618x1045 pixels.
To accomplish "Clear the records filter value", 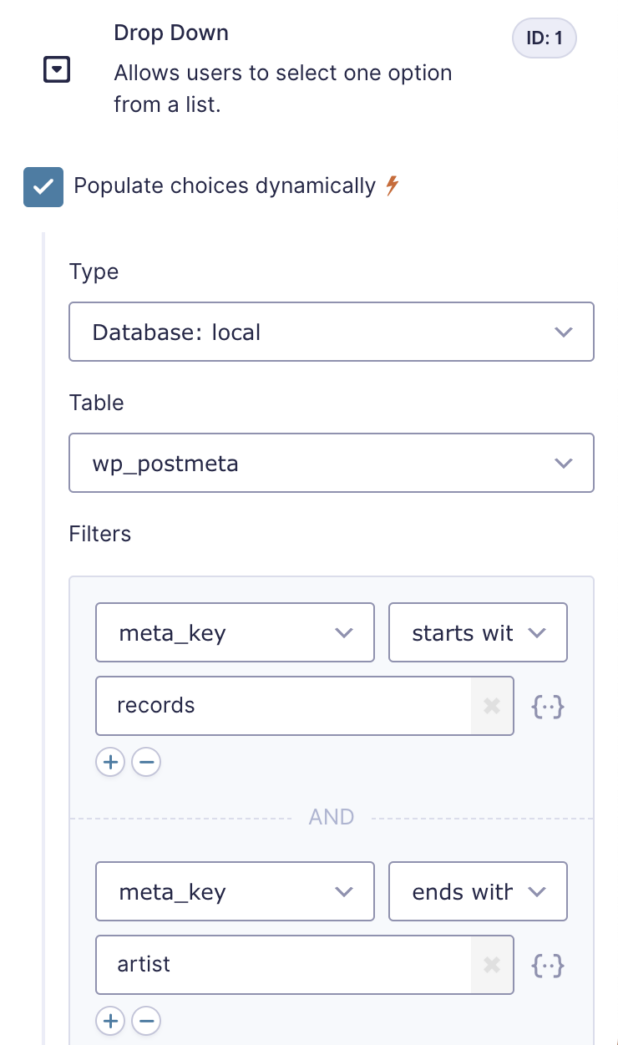I will 491,706.
